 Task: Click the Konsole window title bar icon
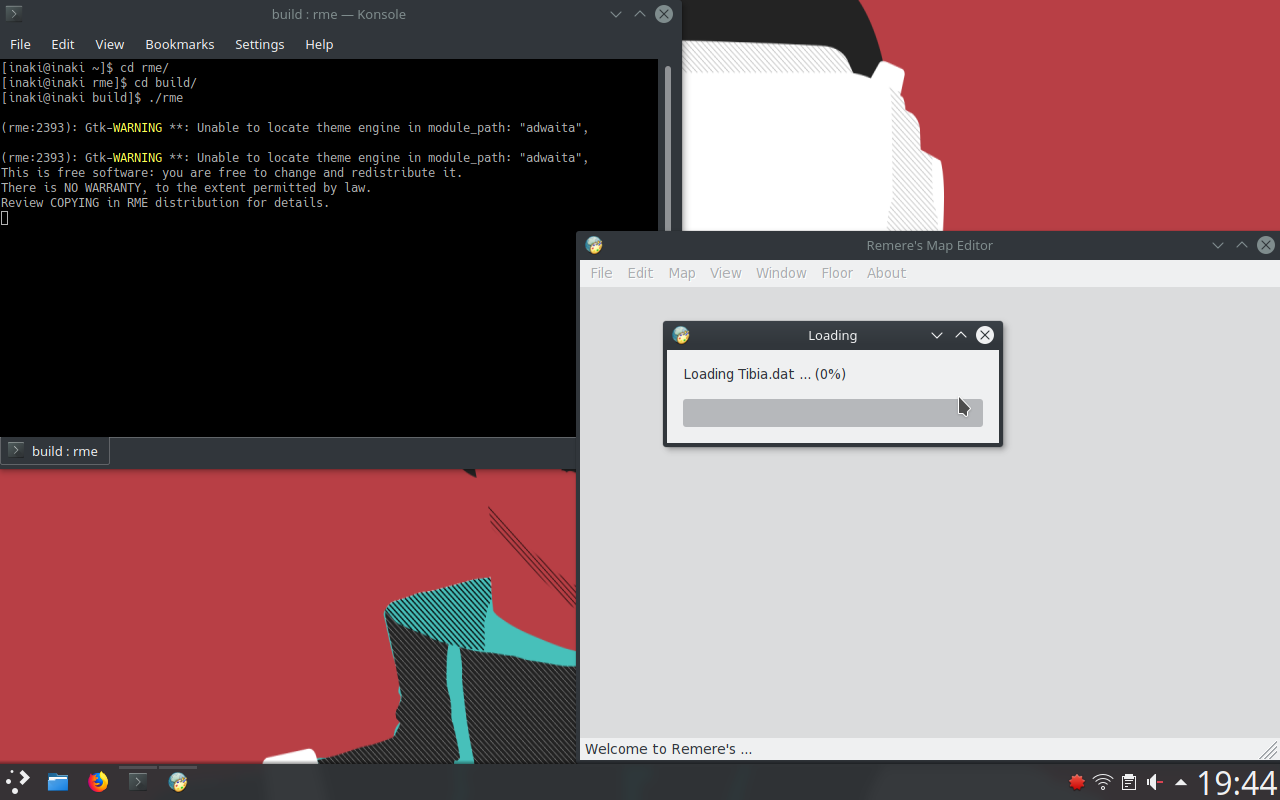(x=14, y=14)
